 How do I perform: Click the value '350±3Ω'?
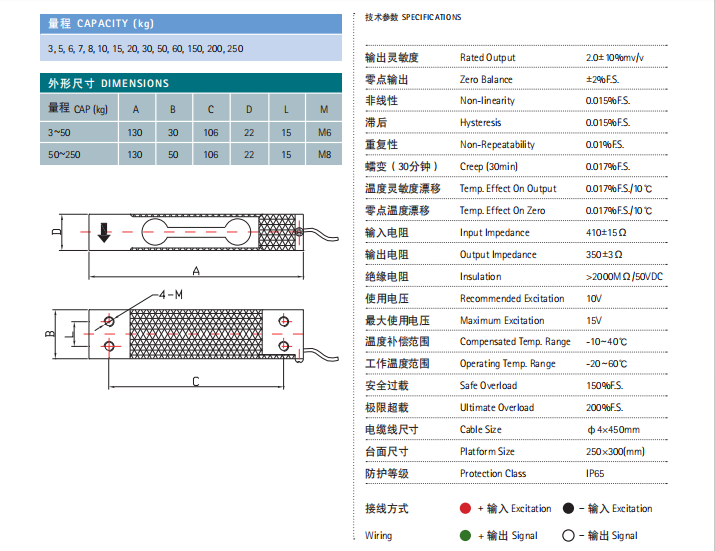tap(604, 255)
